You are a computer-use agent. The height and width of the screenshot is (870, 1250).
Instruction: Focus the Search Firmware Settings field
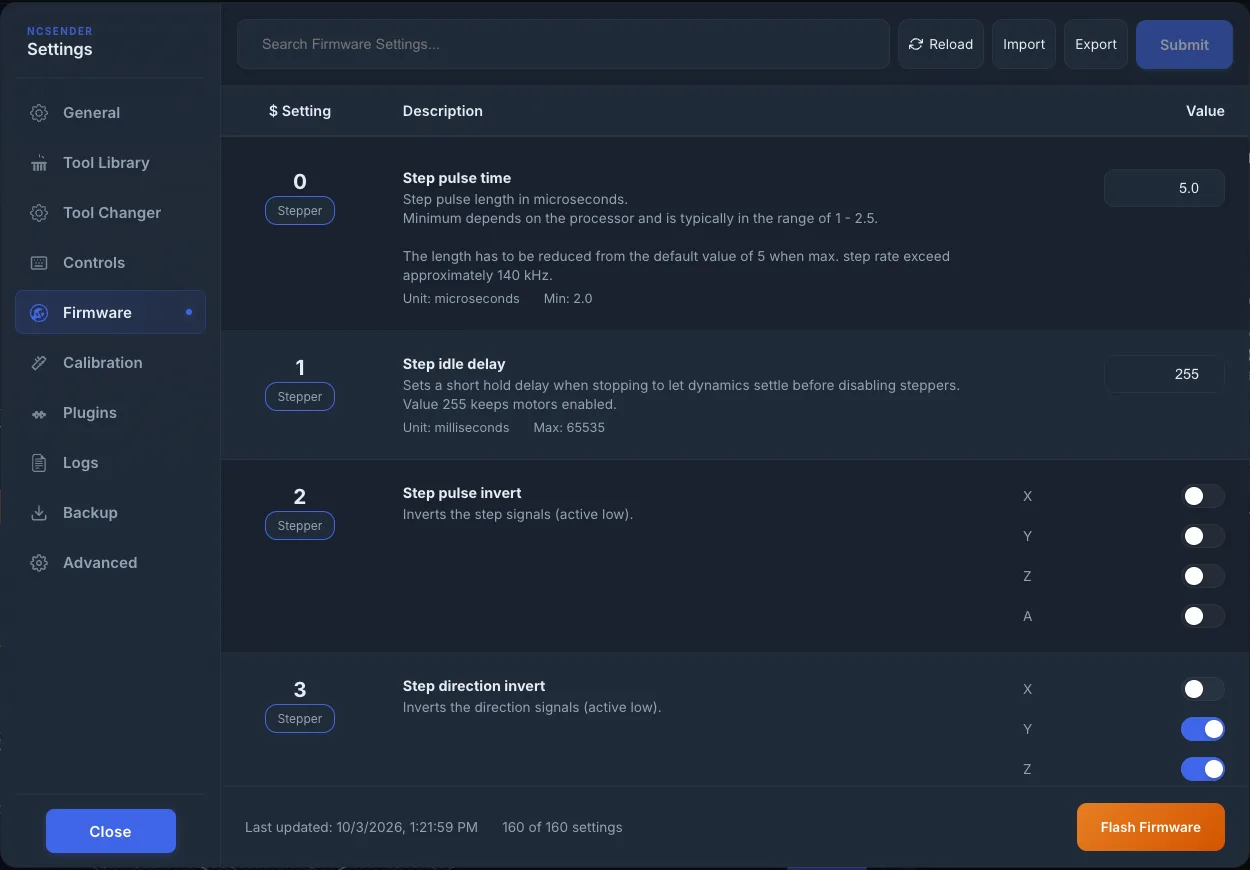coord(563,44)
